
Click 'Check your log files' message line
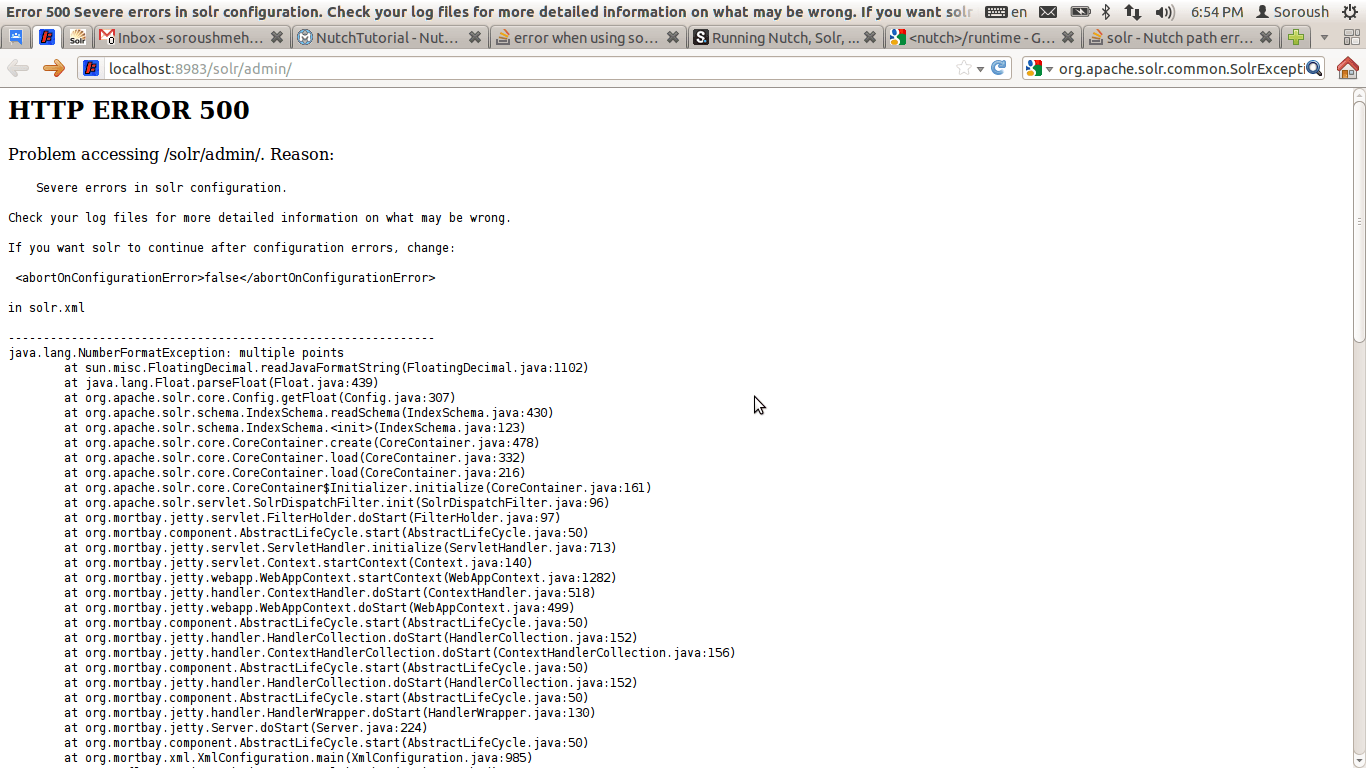coord(260,218)
